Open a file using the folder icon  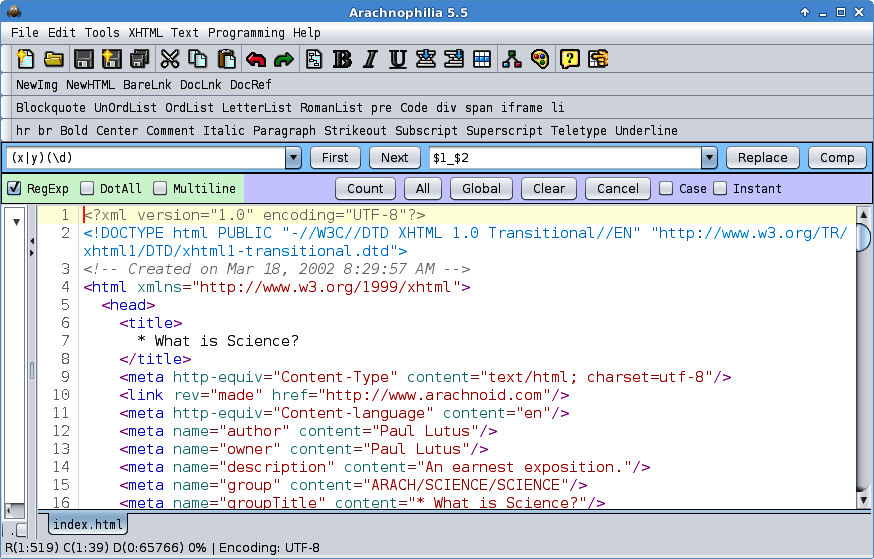pos(54,59)
